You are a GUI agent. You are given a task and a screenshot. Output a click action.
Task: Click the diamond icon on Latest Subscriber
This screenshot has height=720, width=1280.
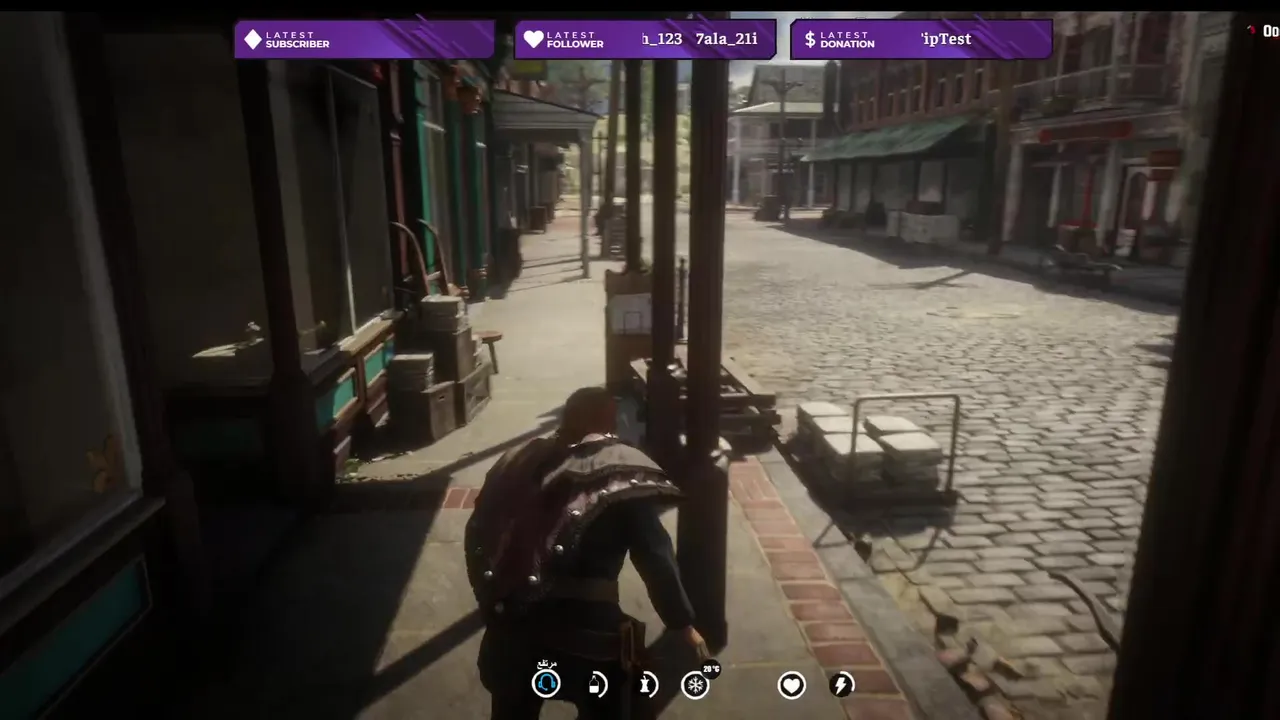(253, 39)
